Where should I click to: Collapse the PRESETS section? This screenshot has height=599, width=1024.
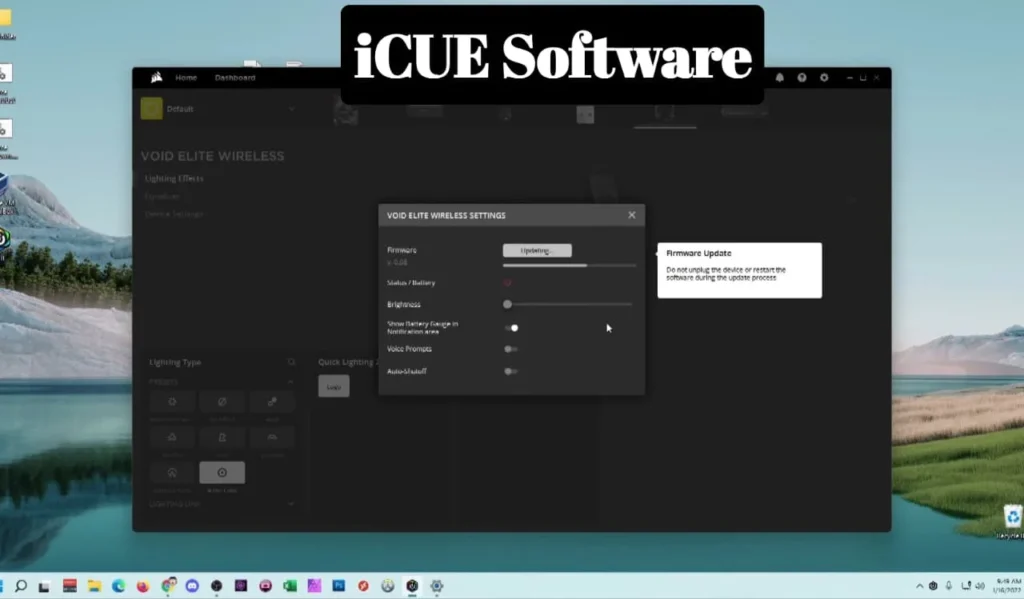tap(291, 380)
